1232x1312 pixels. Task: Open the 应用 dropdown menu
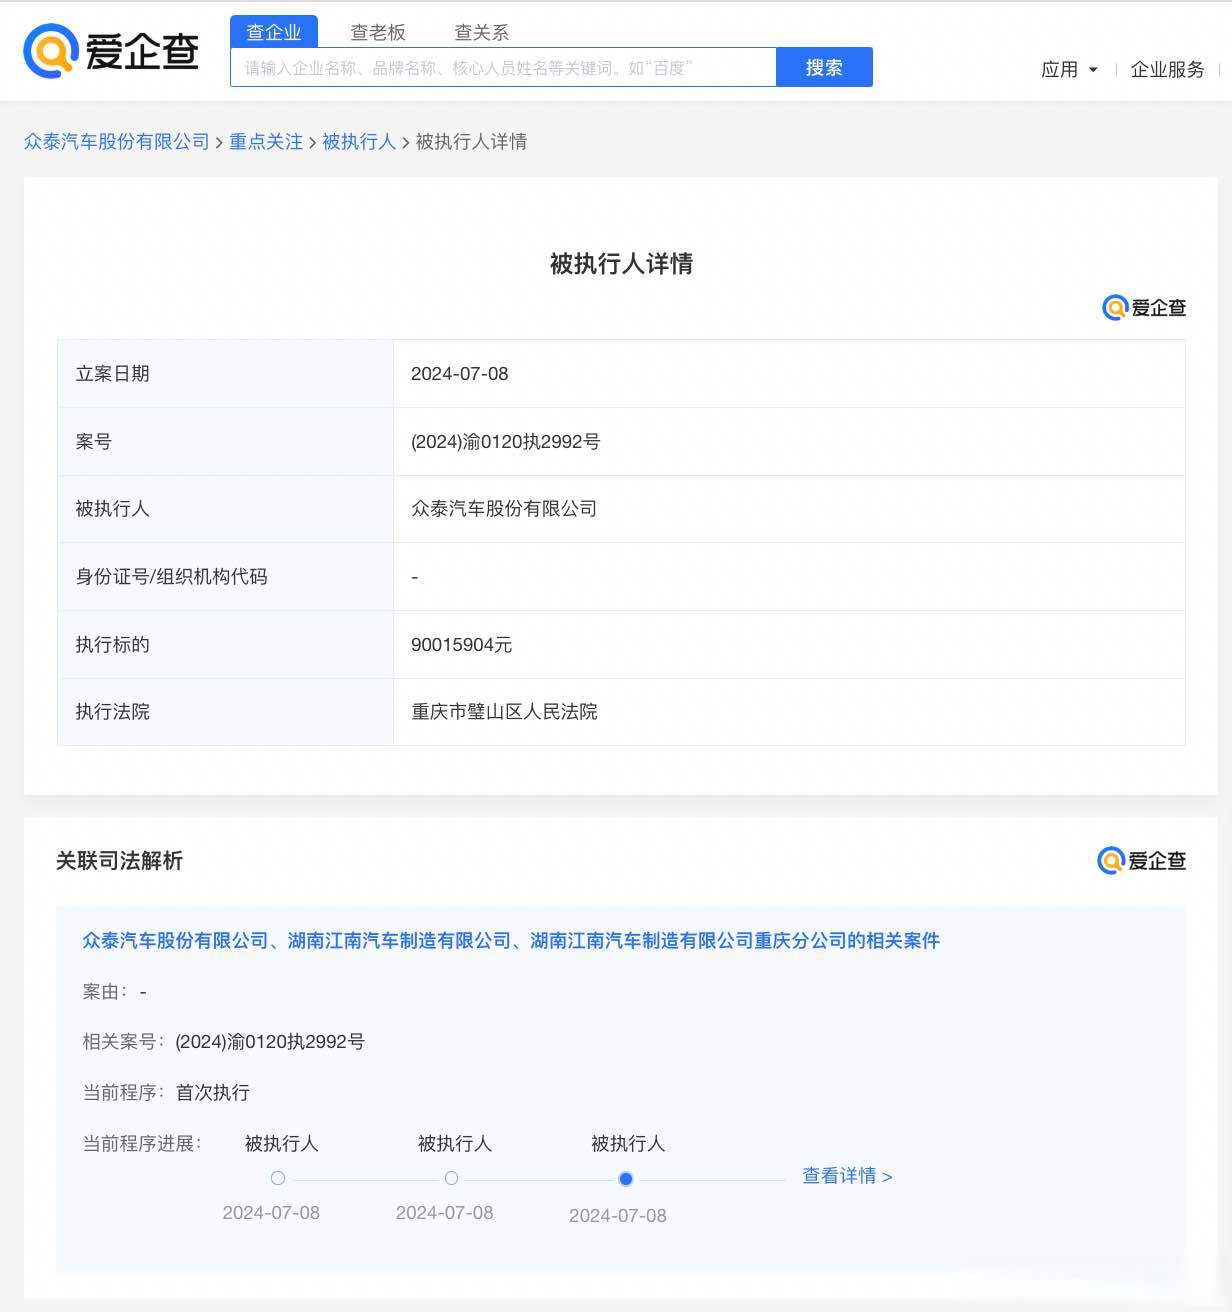1069,69
